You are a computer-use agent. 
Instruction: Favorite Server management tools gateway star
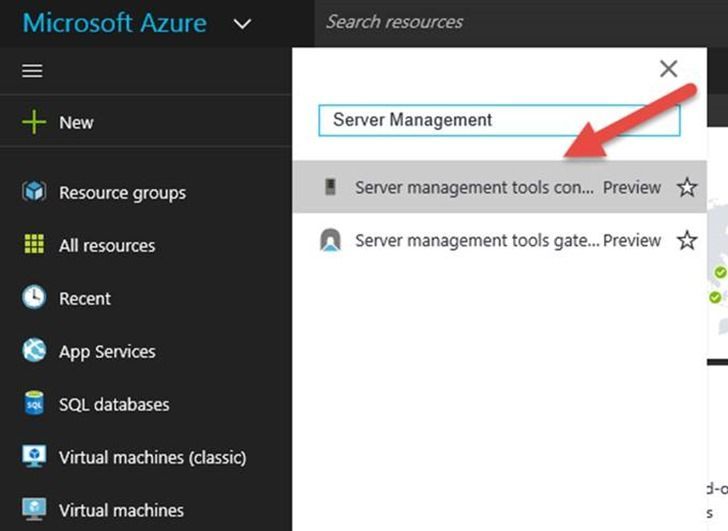(x=686, y=240)
